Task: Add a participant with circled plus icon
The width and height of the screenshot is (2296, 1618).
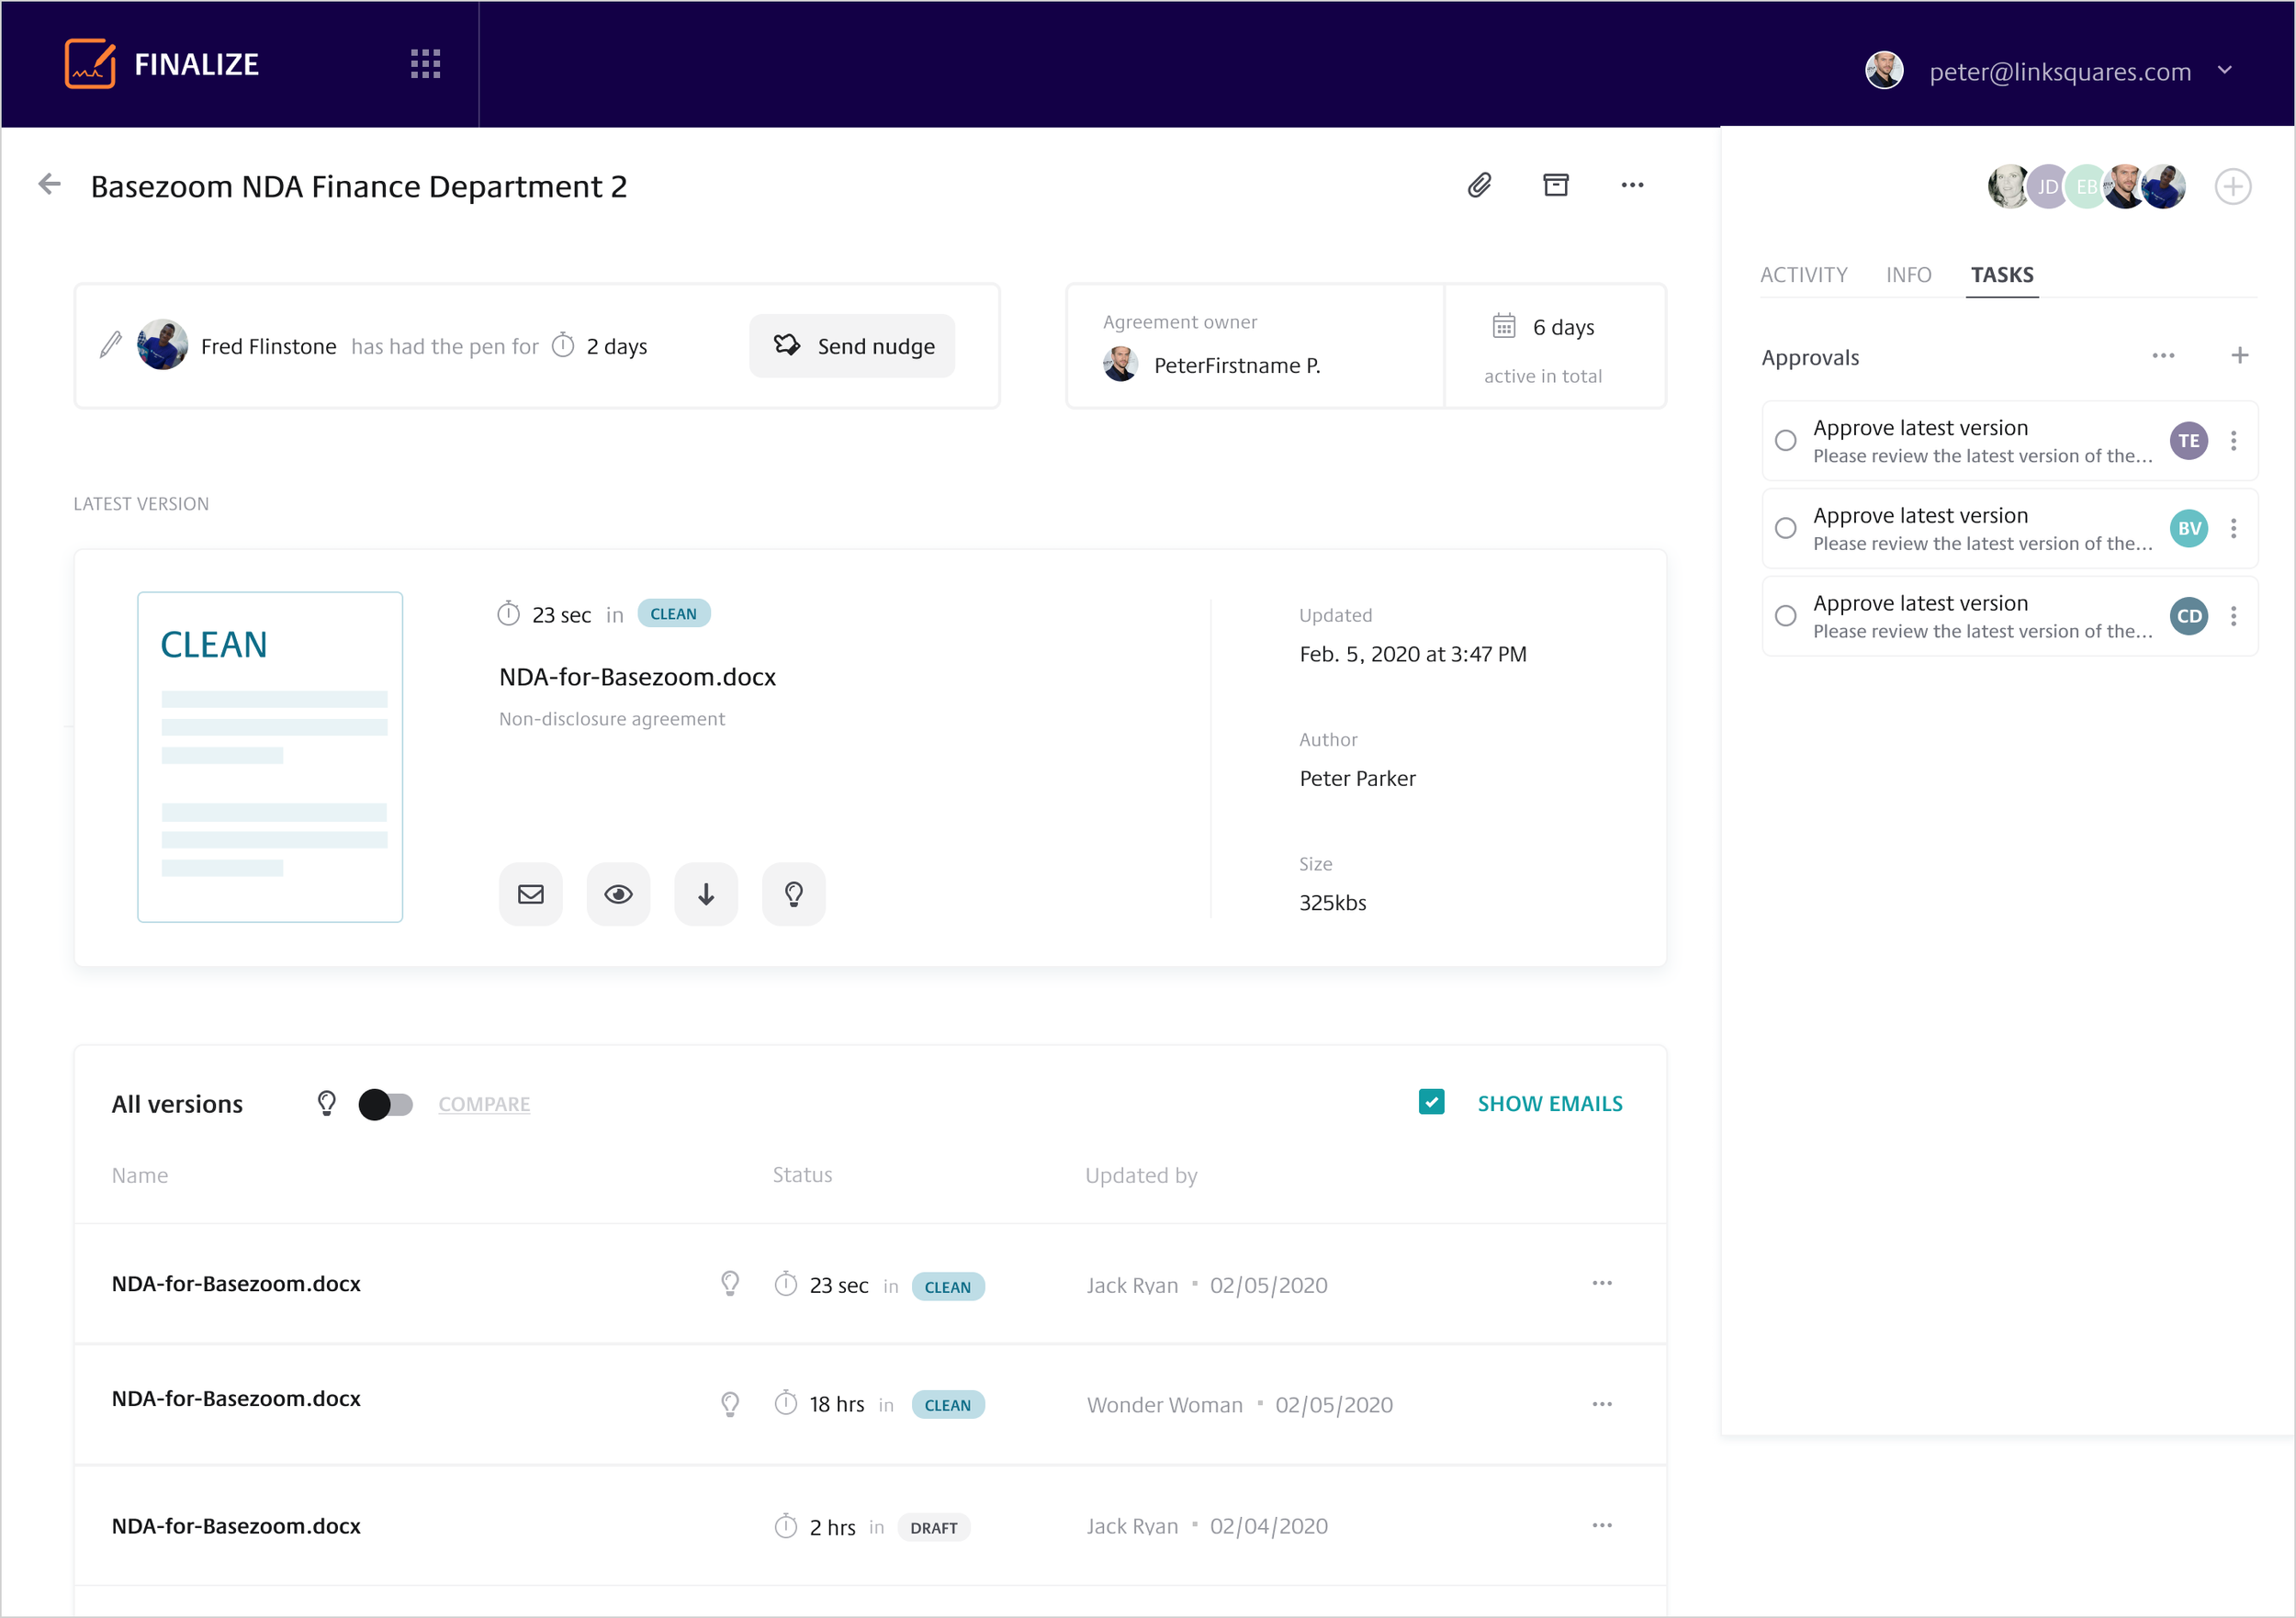Action: [2232, 187]
